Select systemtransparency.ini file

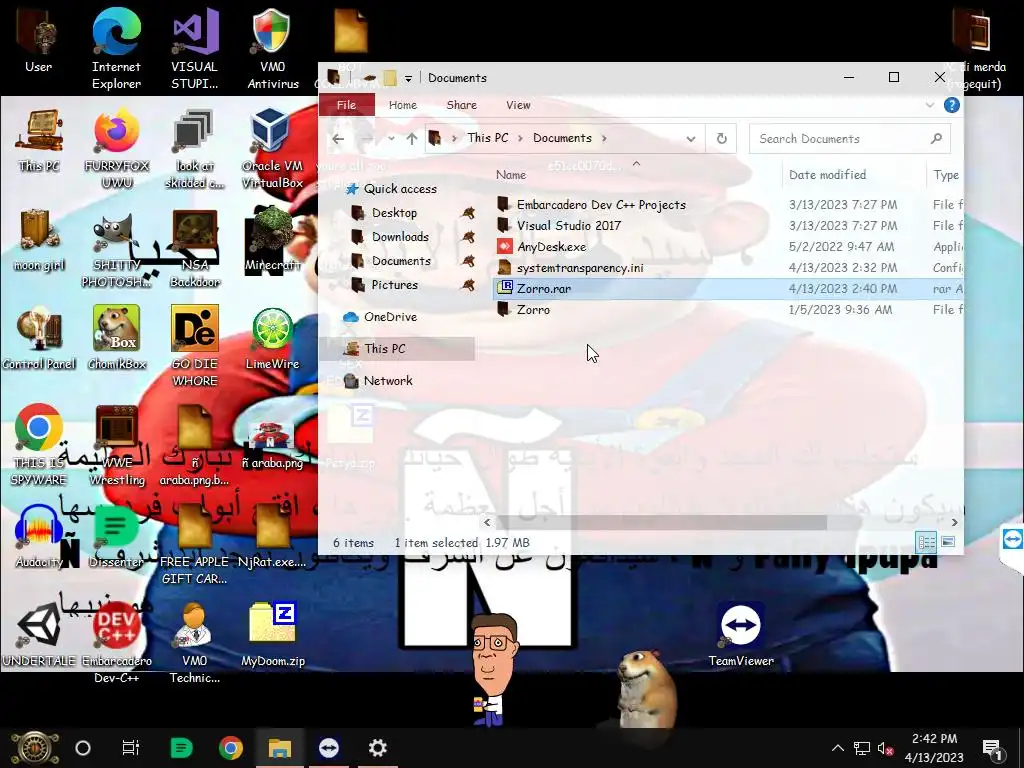coord(580,268)
